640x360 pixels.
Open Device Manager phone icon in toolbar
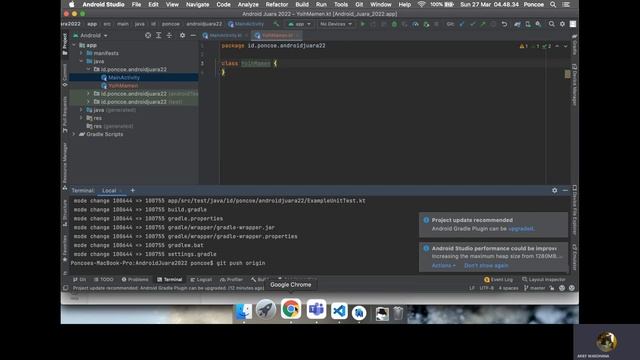[528, 24]
